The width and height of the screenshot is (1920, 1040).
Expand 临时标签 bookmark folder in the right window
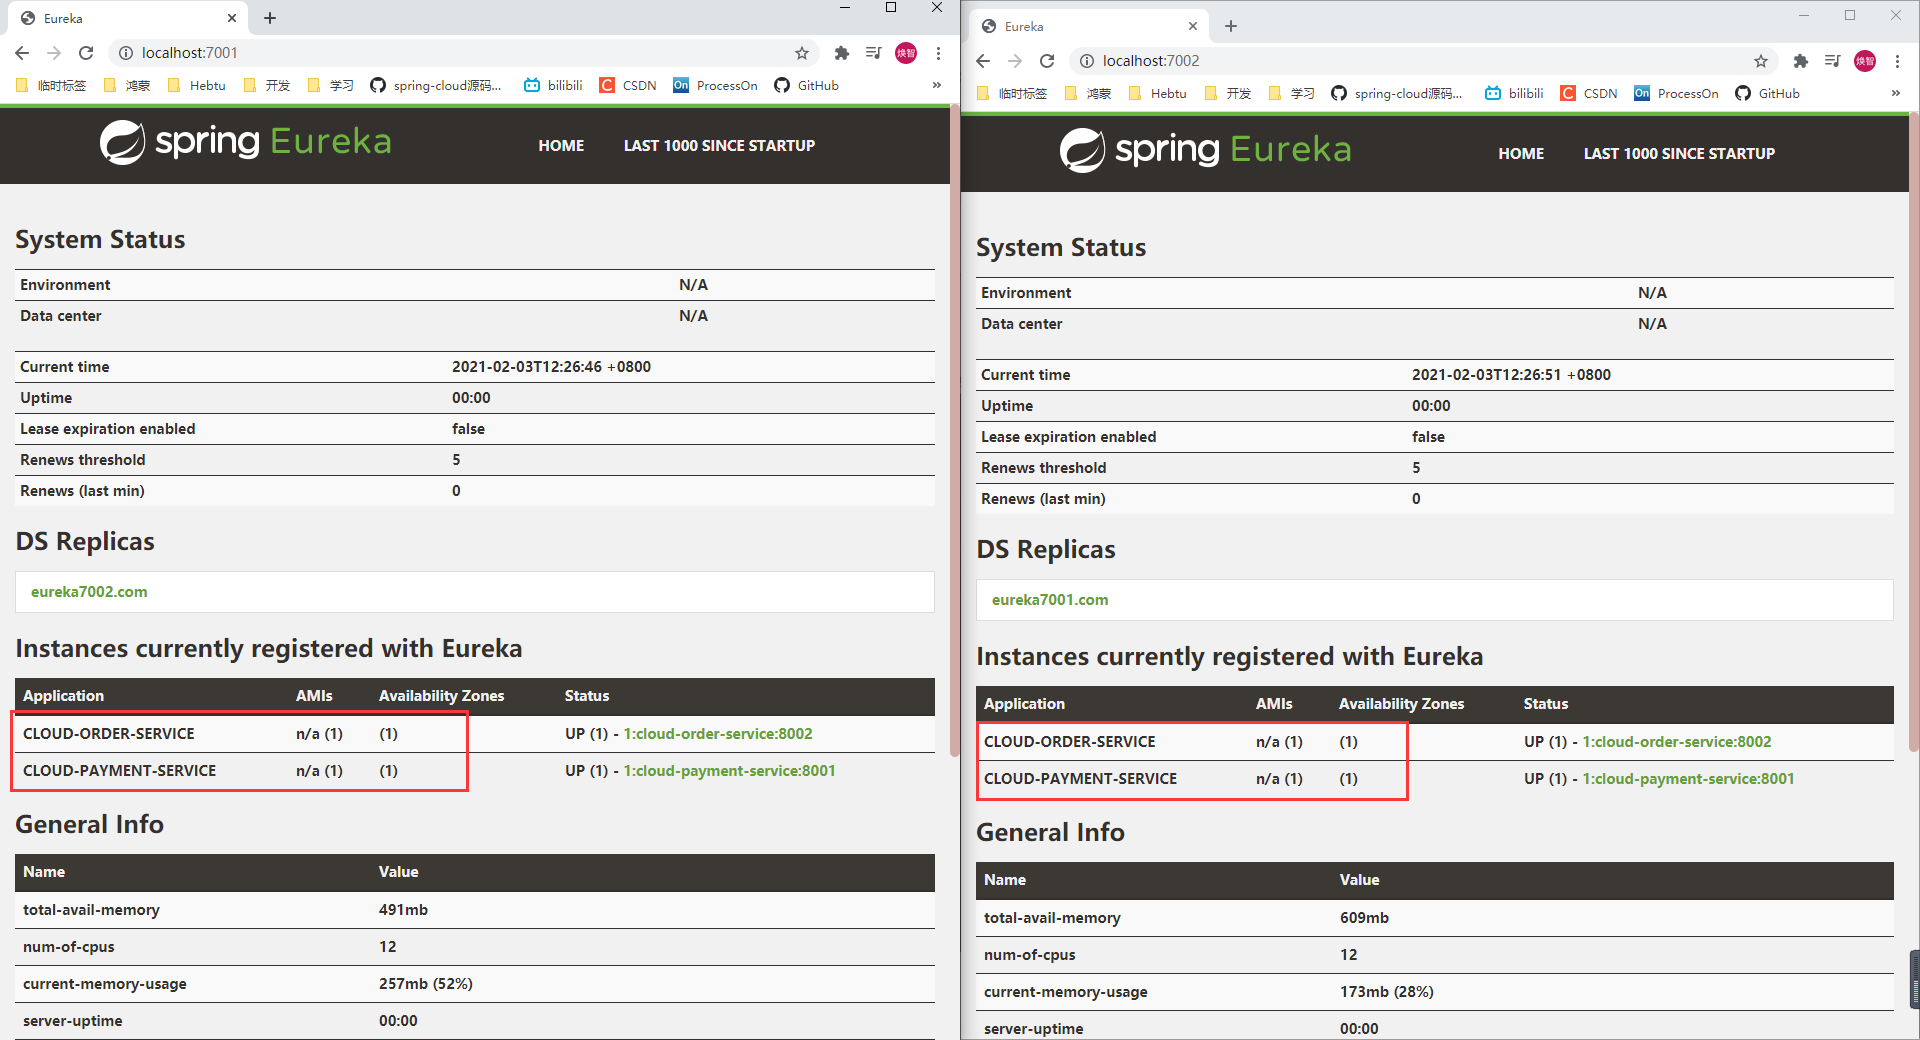point(1012,93)
